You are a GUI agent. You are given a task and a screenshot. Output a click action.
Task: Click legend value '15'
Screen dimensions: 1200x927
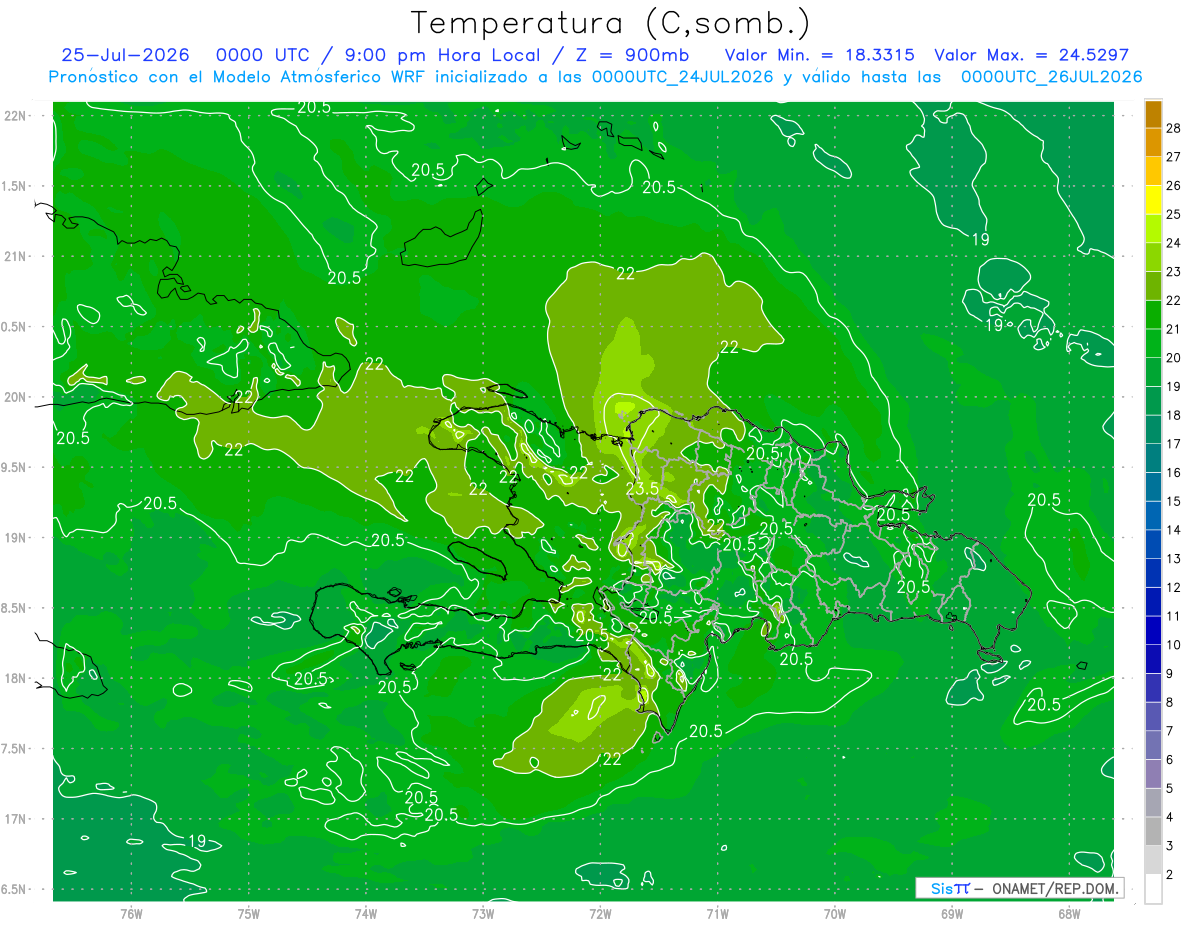tap(1174, 501)
